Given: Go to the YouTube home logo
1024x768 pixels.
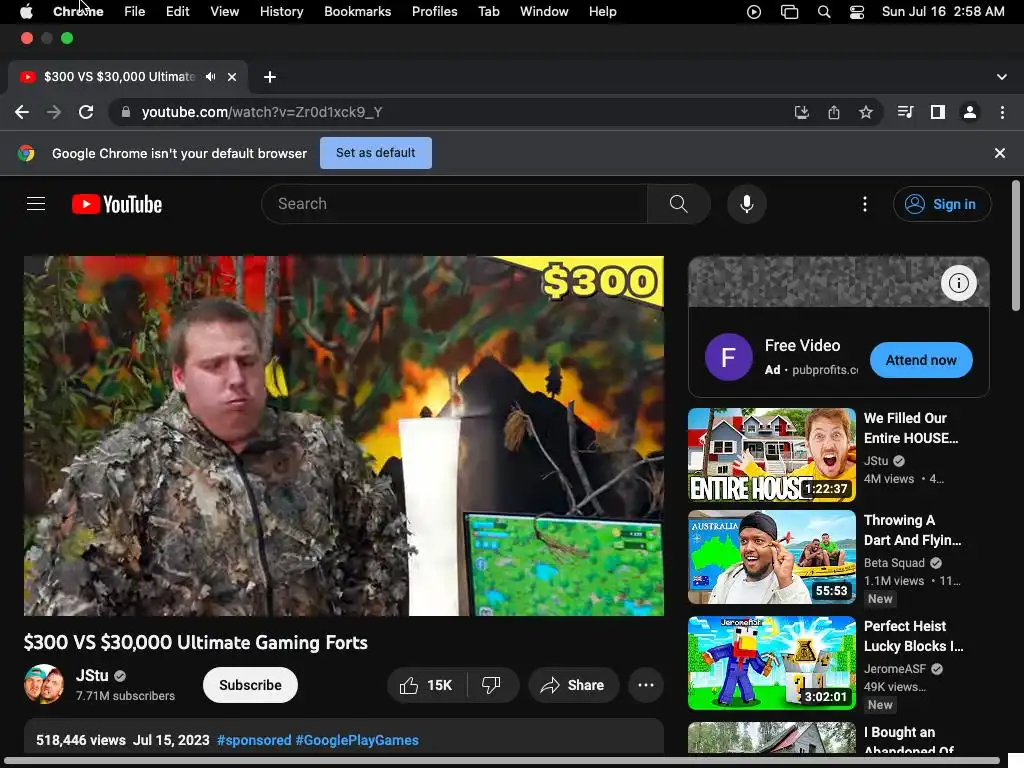Looking at the screenshot, I should [117, 204].
